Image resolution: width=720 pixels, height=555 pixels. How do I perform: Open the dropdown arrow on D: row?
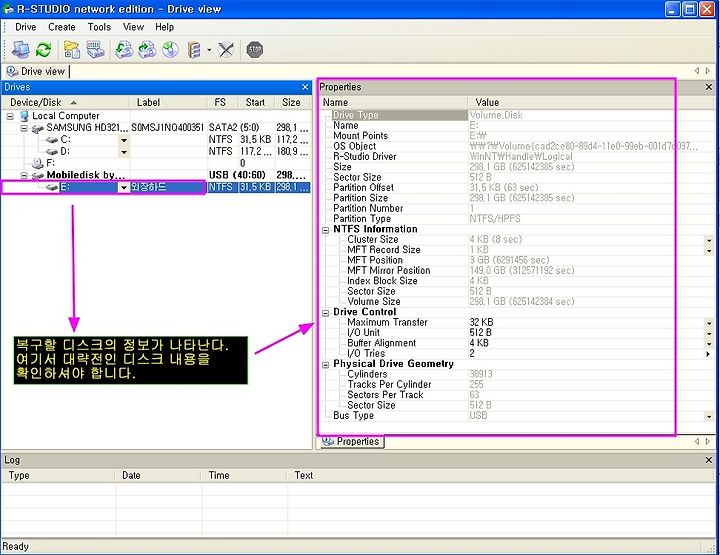(x=124, y=152)
